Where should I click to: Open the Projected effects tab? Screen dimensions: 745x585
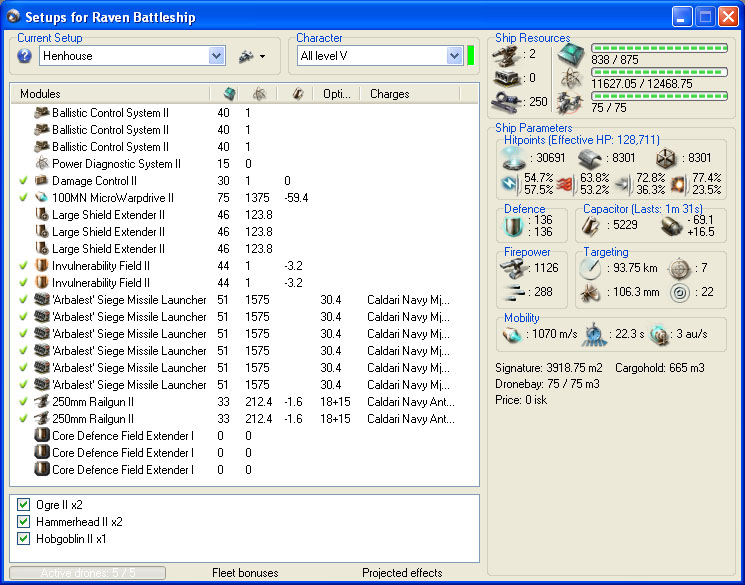point(402,573)
